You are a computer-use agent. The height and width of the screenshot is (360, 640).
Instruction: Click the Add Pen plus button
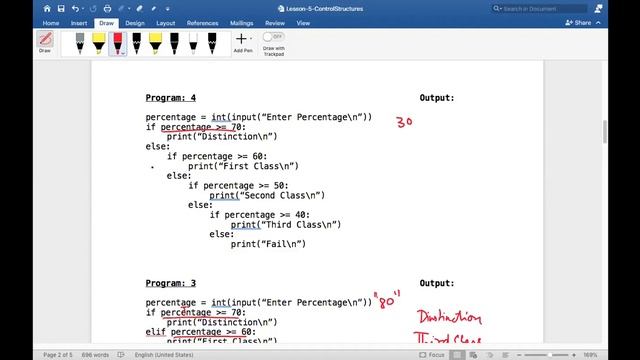click(241, 39)
